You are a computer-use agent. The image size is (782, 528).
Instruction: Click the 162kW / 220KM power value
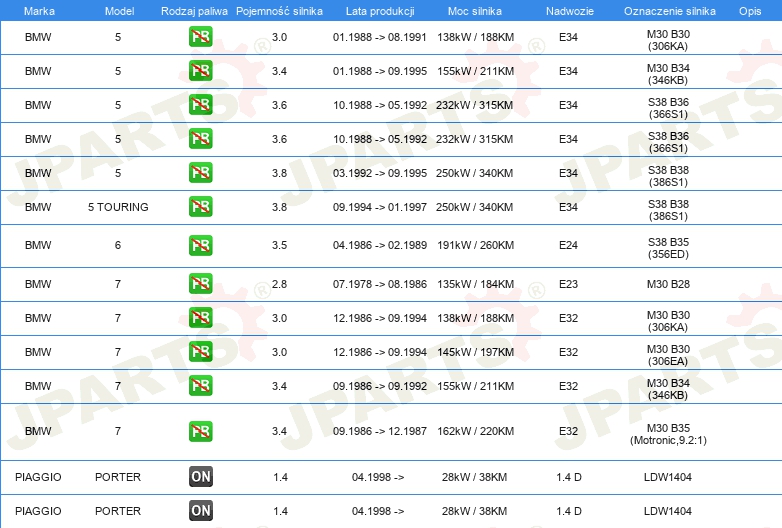475,431
